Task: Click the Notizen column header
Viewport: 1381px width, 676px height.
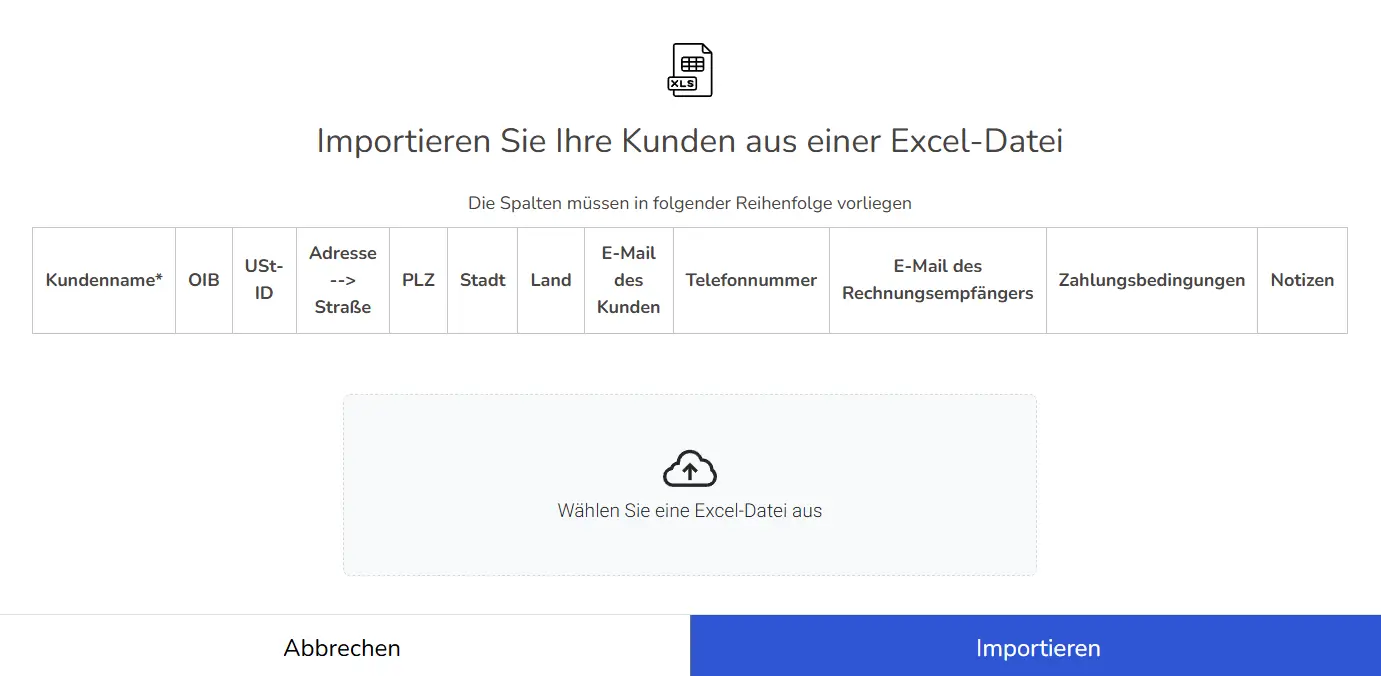Action: pyautogui.click(x=1302, y=280)
